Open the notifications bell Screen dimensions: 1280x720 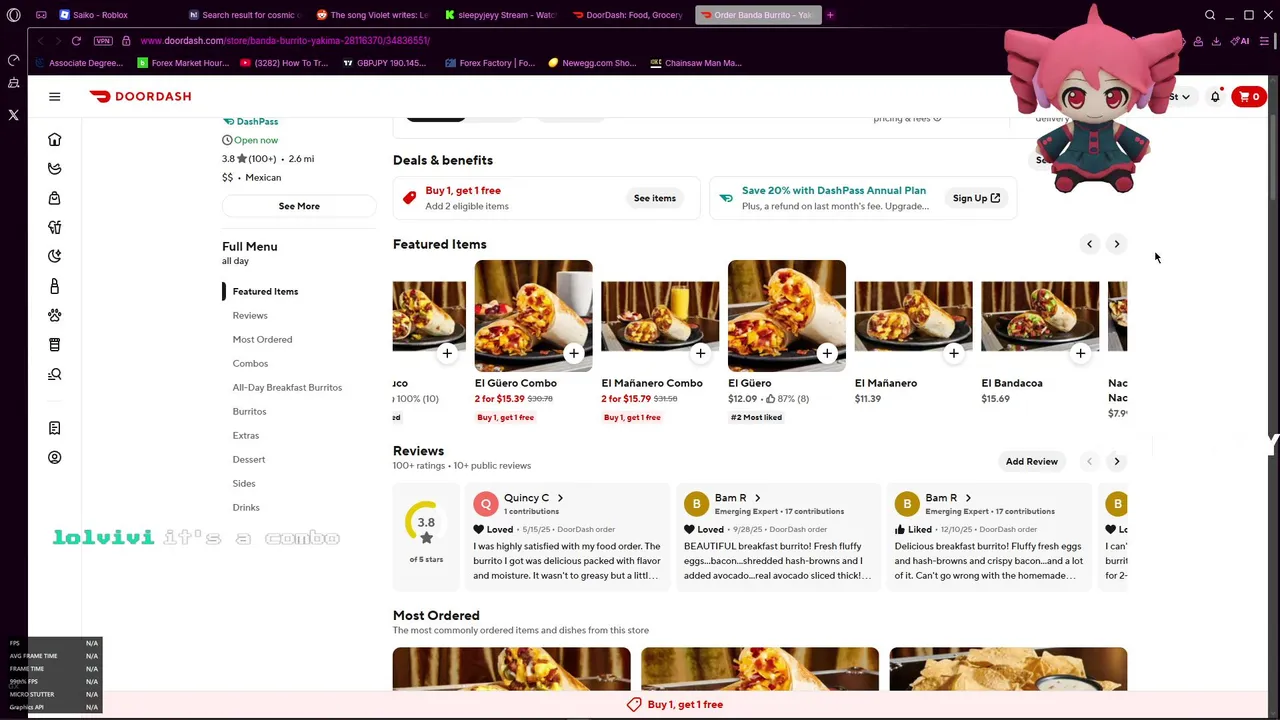[x=1215, y=97]
